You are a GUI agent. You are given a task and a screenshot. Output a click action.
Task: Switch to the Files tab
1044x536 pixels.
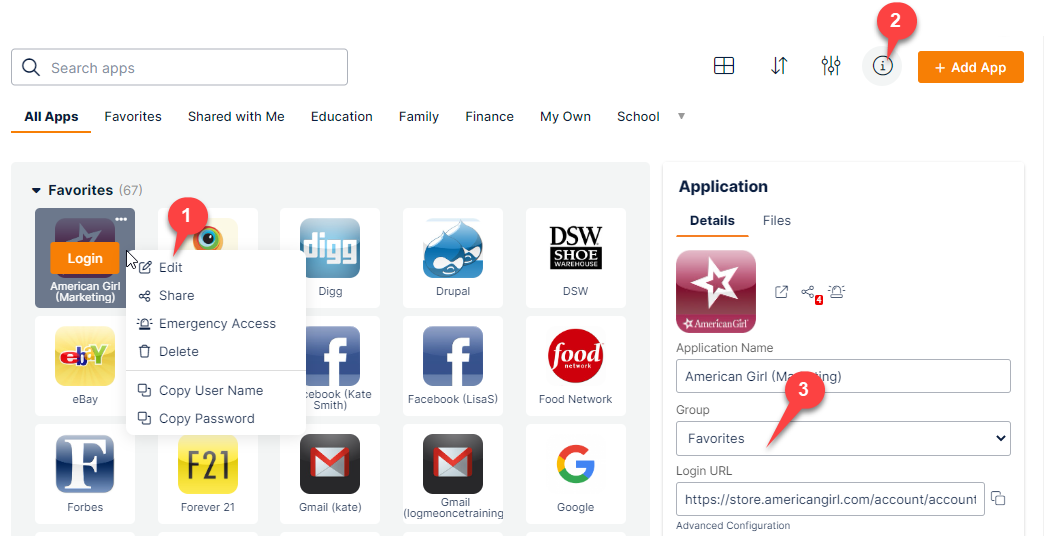777,220
